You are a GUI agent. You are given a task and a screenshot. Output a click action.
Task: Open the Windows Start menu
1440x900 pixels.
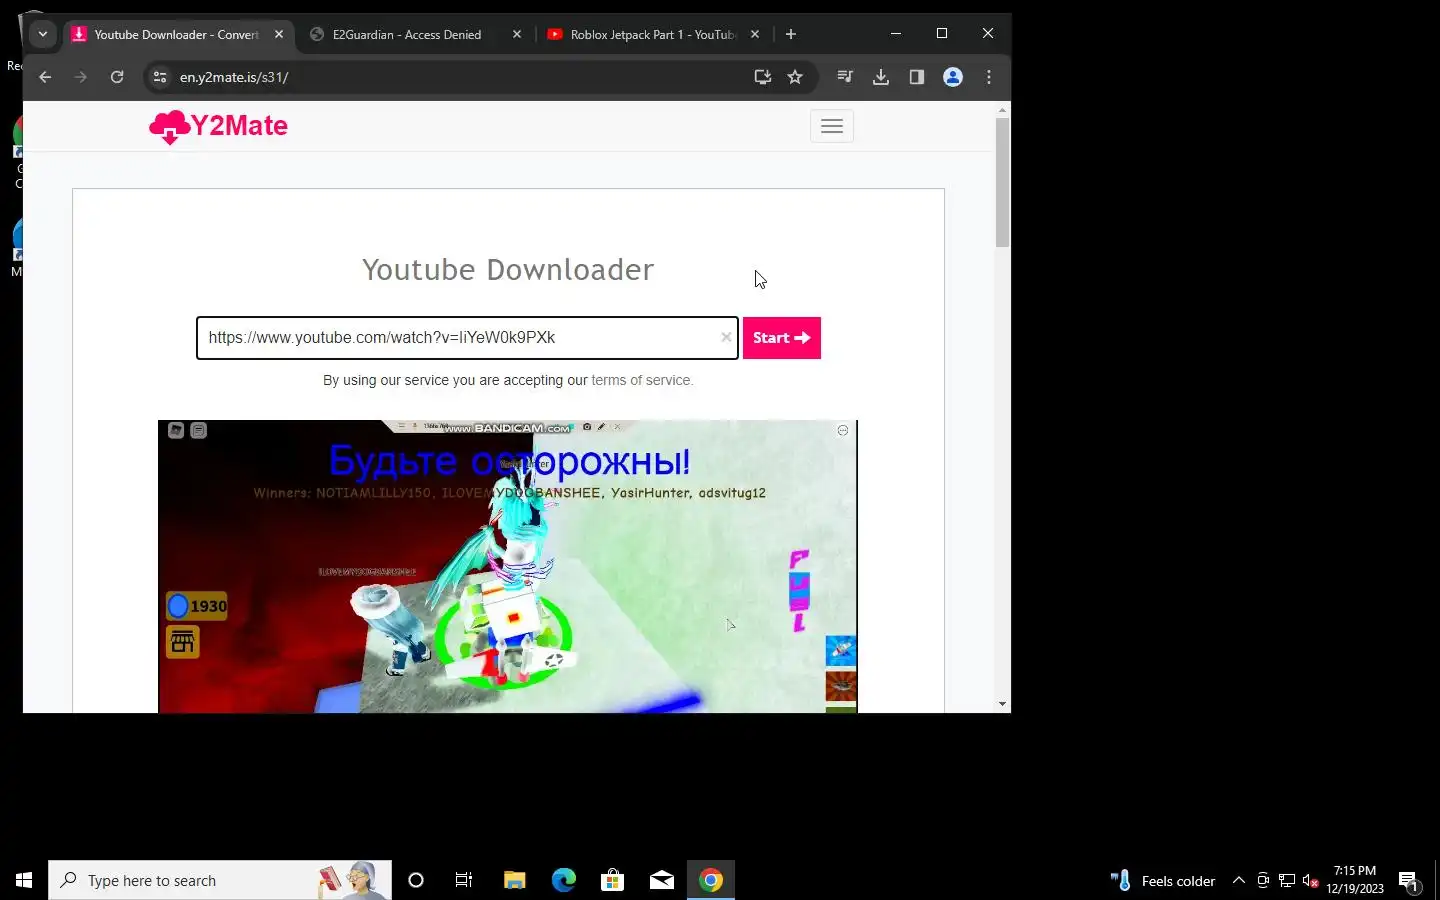(24, 880)
